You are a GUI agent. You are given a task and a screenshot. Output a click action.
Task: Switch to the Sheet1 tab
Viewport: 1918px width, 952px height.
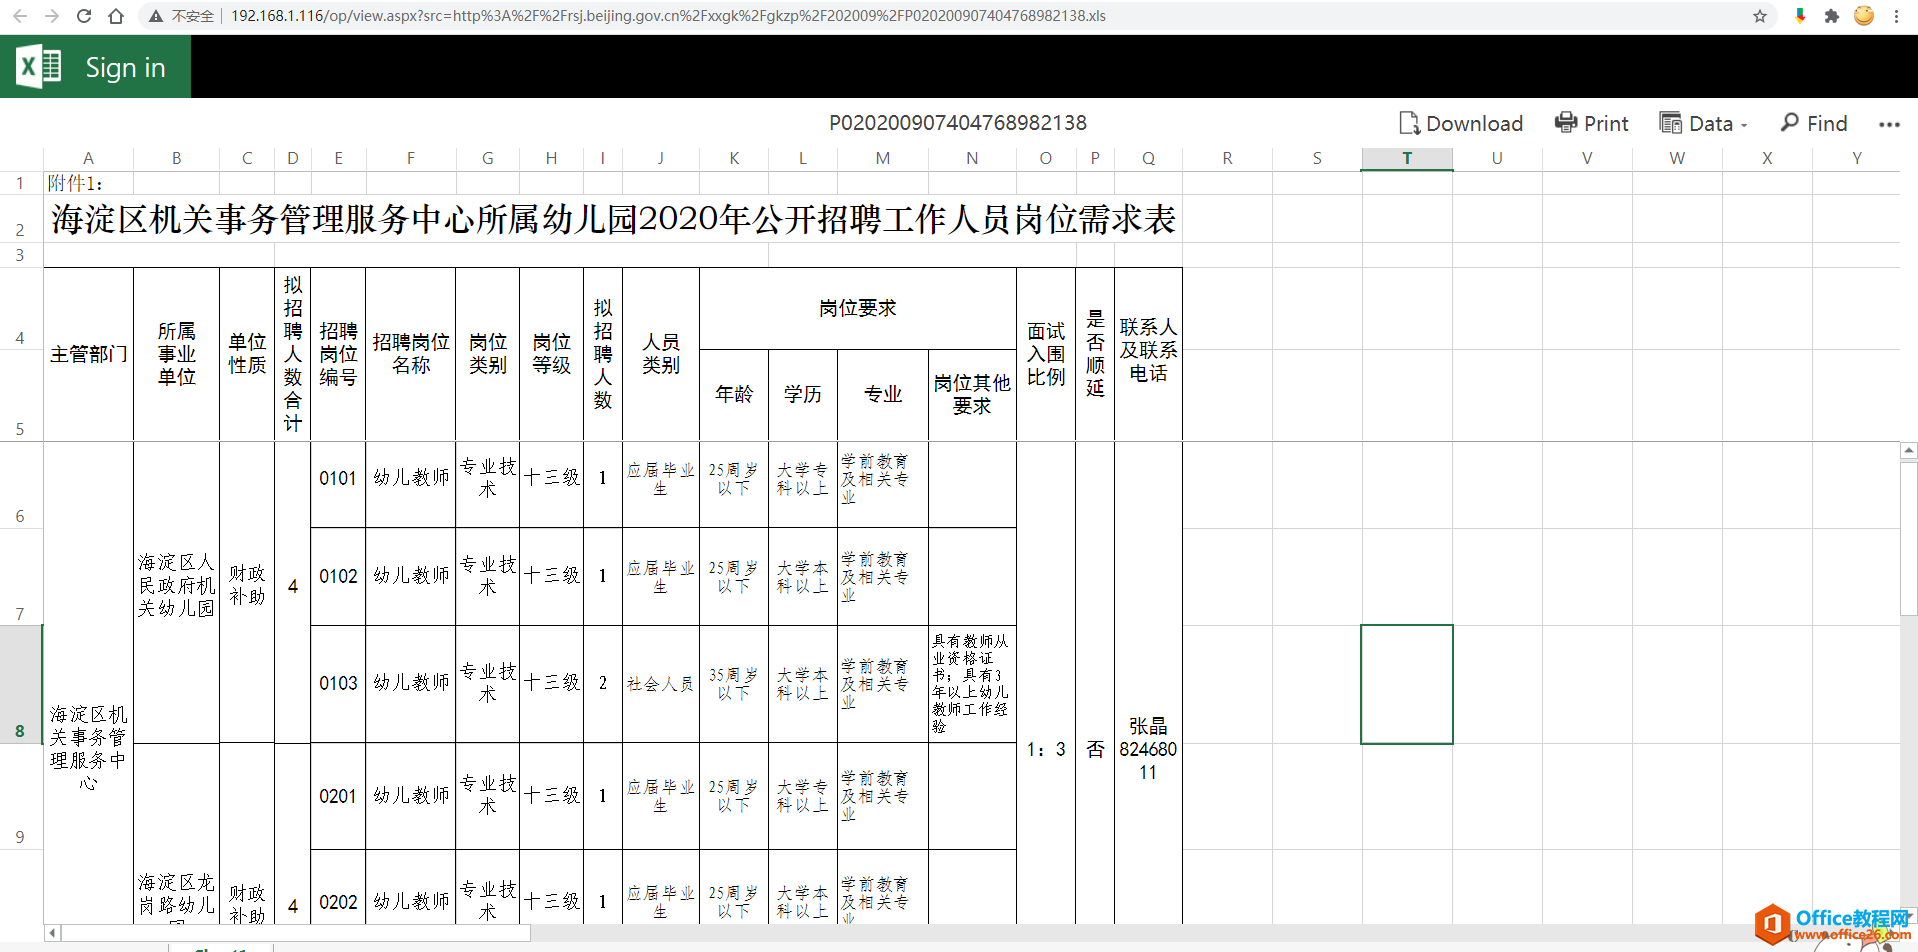pos(222,948)
